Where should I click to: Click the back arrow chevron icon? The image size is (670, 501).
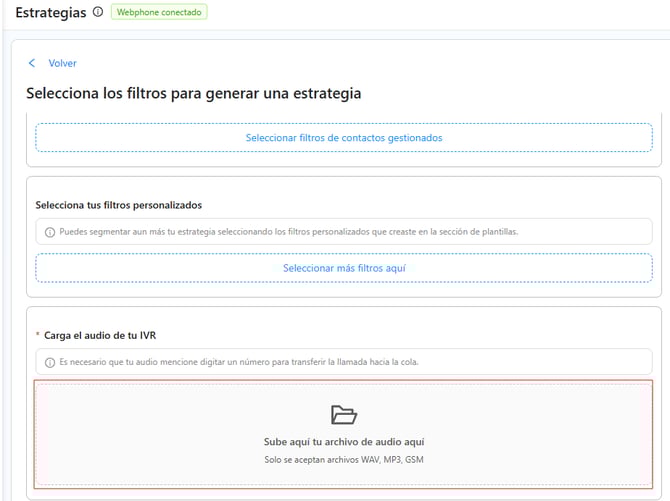[32, 63]
